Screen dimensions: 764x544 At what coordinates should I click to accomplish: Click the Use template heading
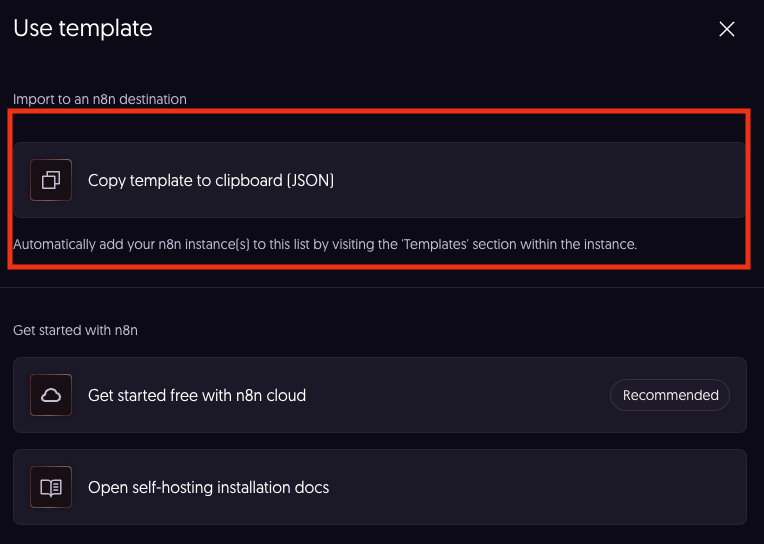coord(83,28)
